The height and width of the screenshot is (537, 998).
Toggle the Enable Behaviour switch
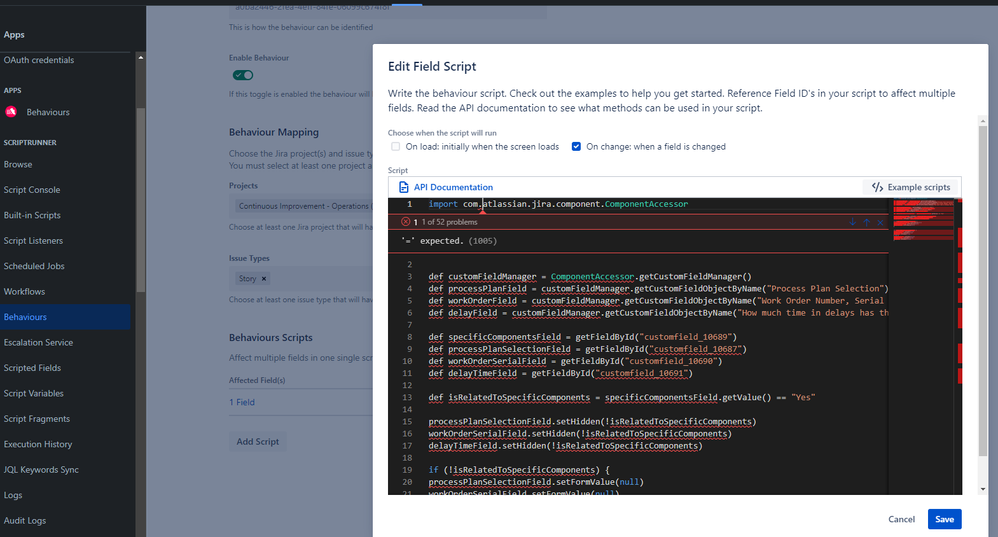[x=243, y=75]
